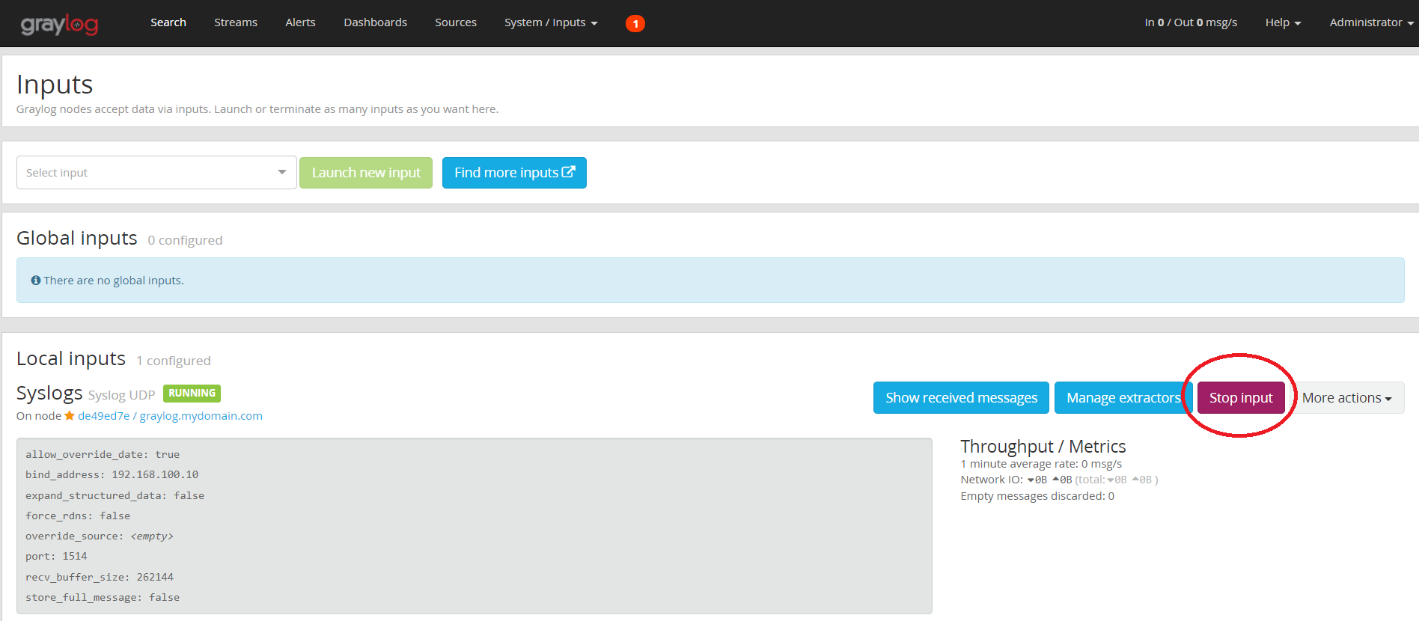Viewport: 1428px width, 621px height.
Task: Expand the More actions dropdown
Action: 1347,398
